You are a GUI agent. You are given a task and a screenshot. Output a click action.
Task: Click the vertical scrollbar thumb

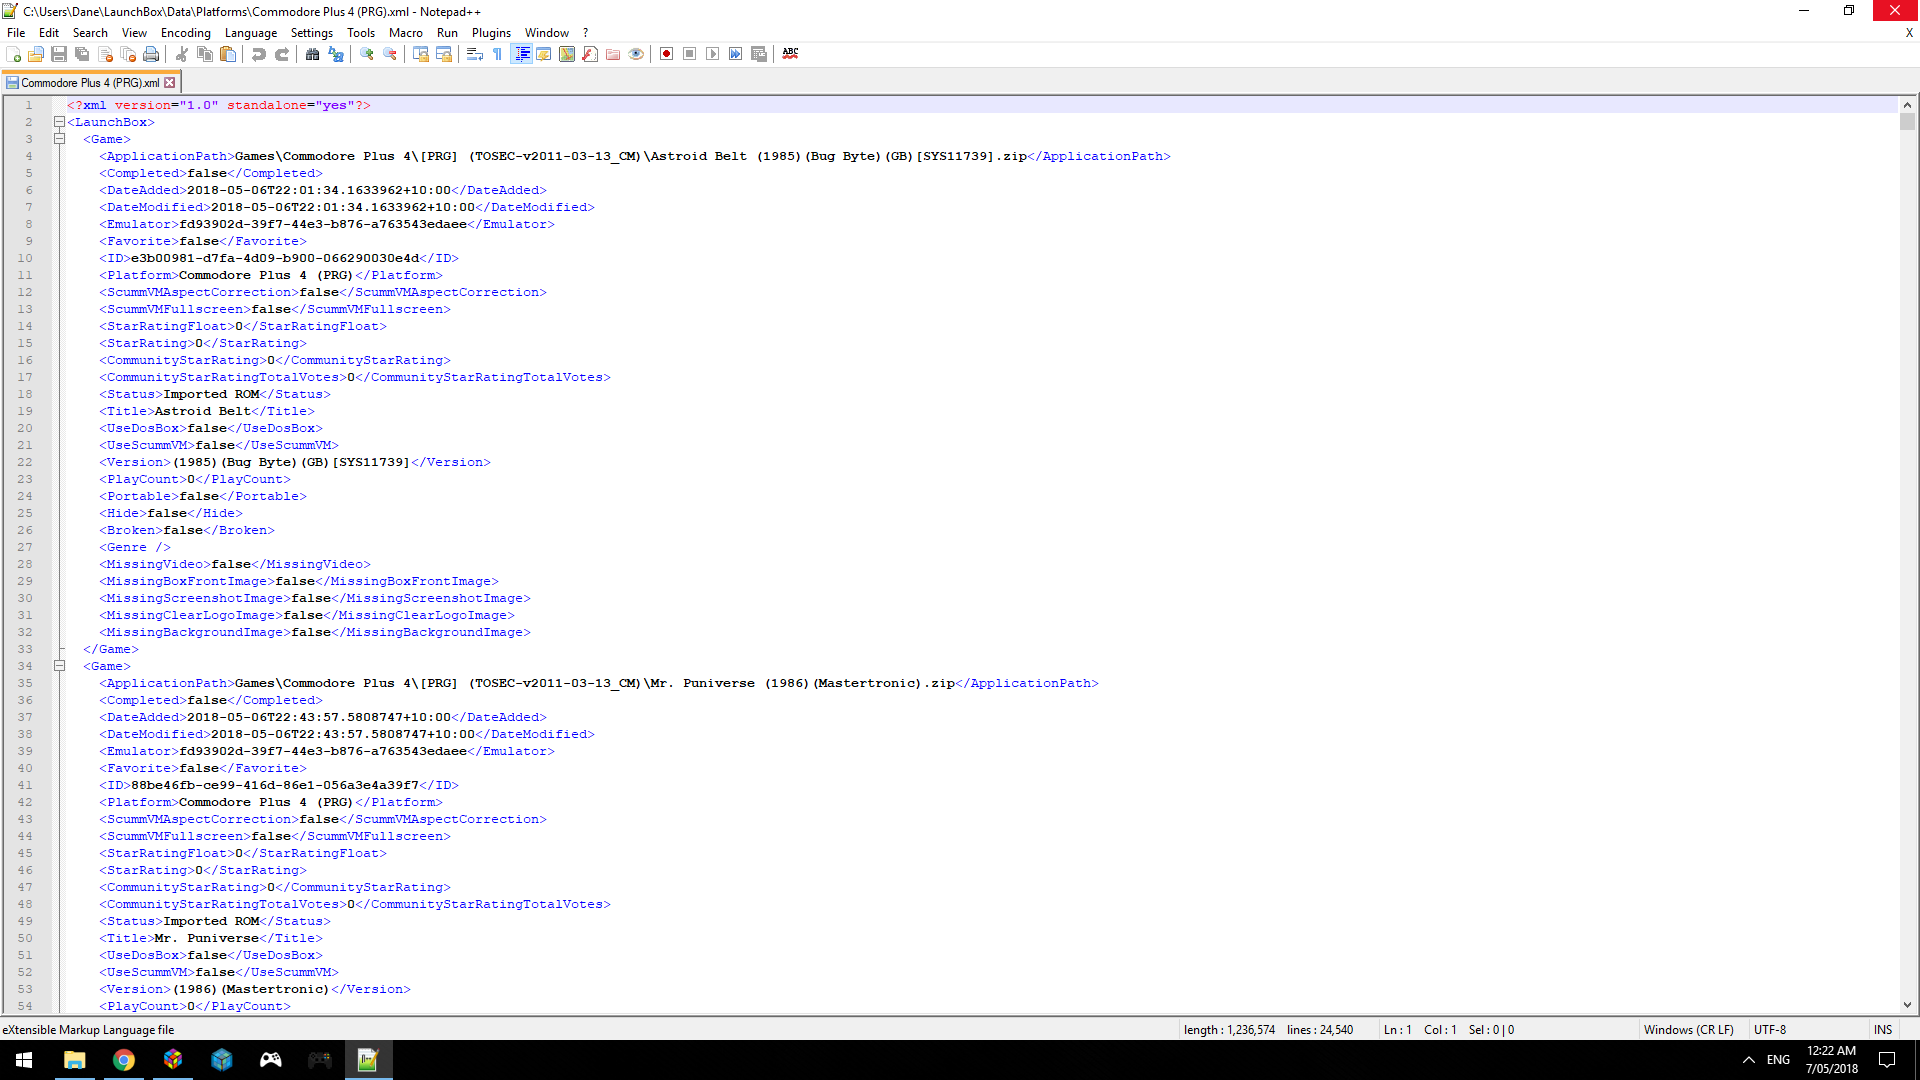(1907, 122)
